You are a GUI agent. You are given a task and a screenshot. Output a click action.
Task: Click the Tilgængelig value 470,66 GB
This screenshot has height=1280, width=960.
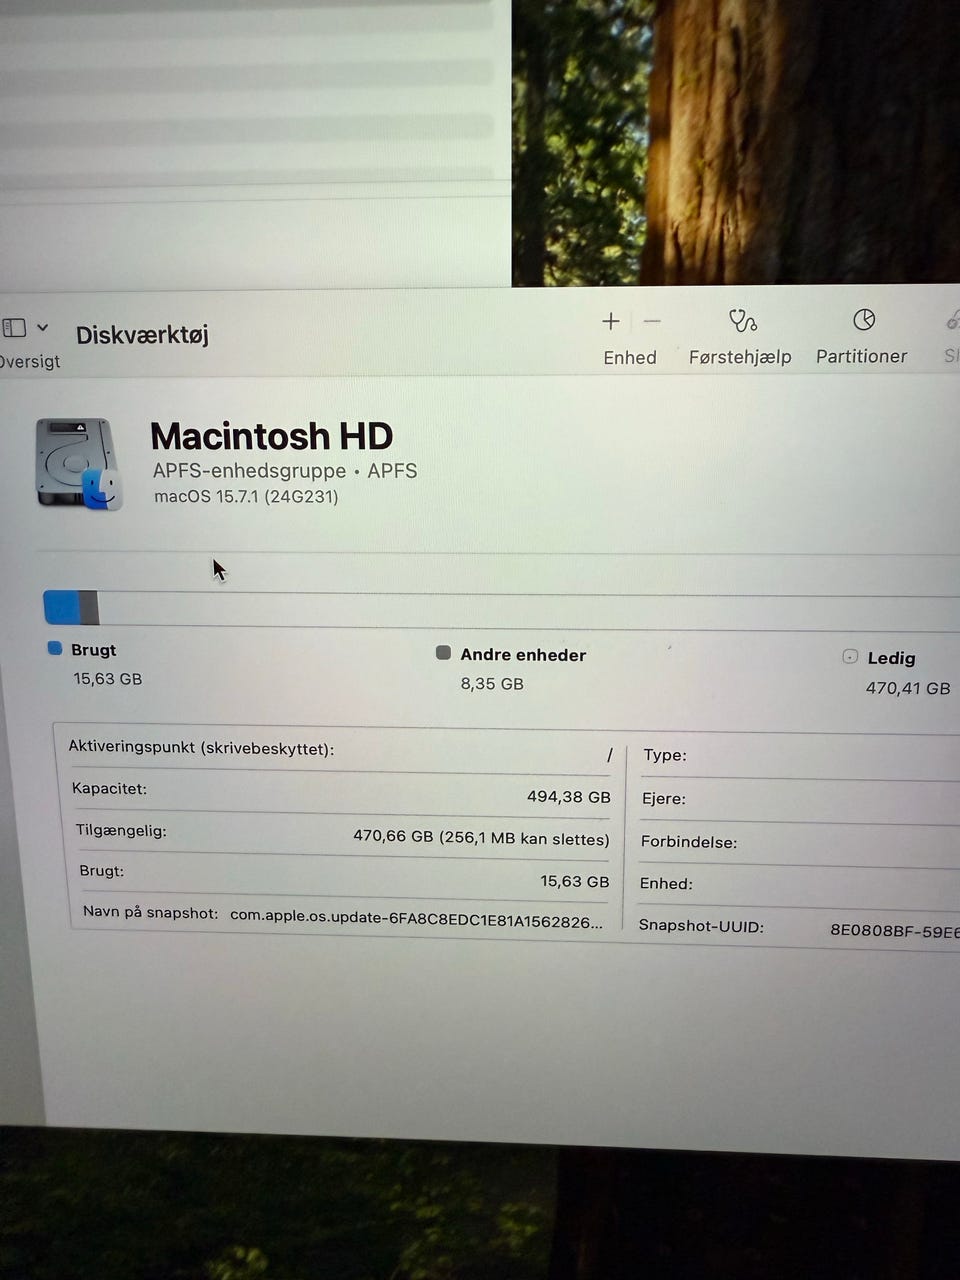click(x=481, y=838)
